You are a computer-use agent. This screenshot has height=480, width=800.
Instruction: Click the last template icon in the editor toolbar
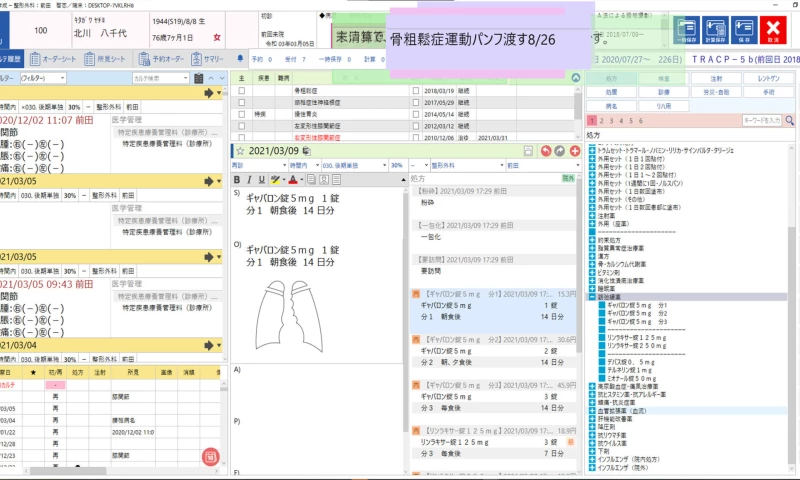pyautogui.click(x=337, y=180)
